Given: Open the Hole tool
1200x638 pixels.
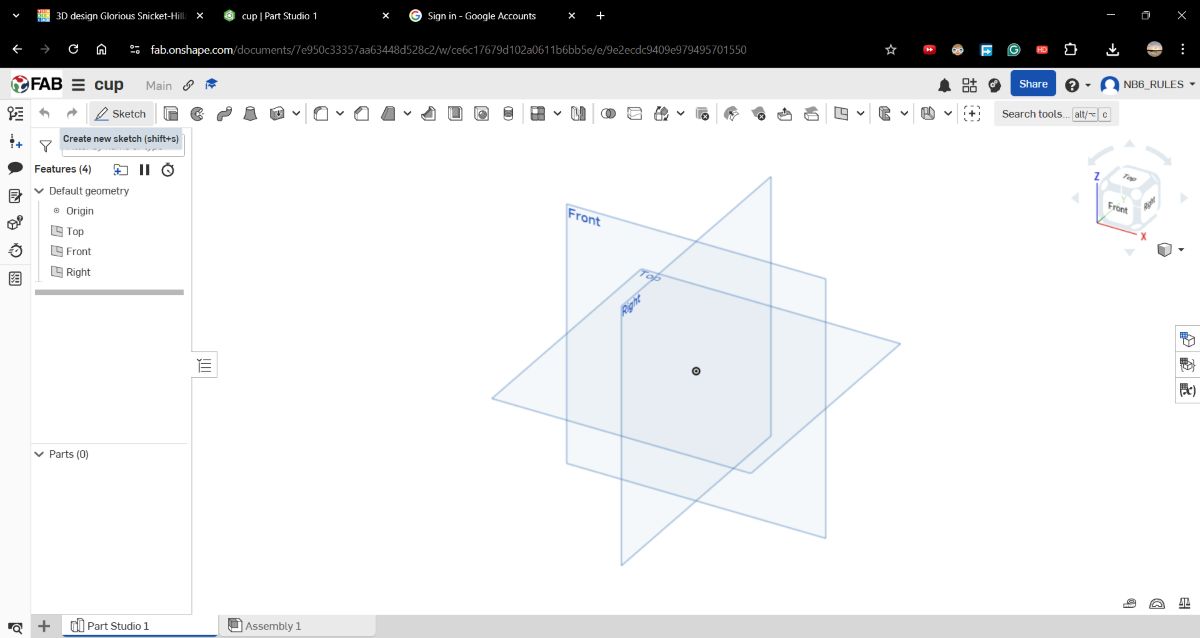Looking at the screenshot, I should [x=480, y=113].
